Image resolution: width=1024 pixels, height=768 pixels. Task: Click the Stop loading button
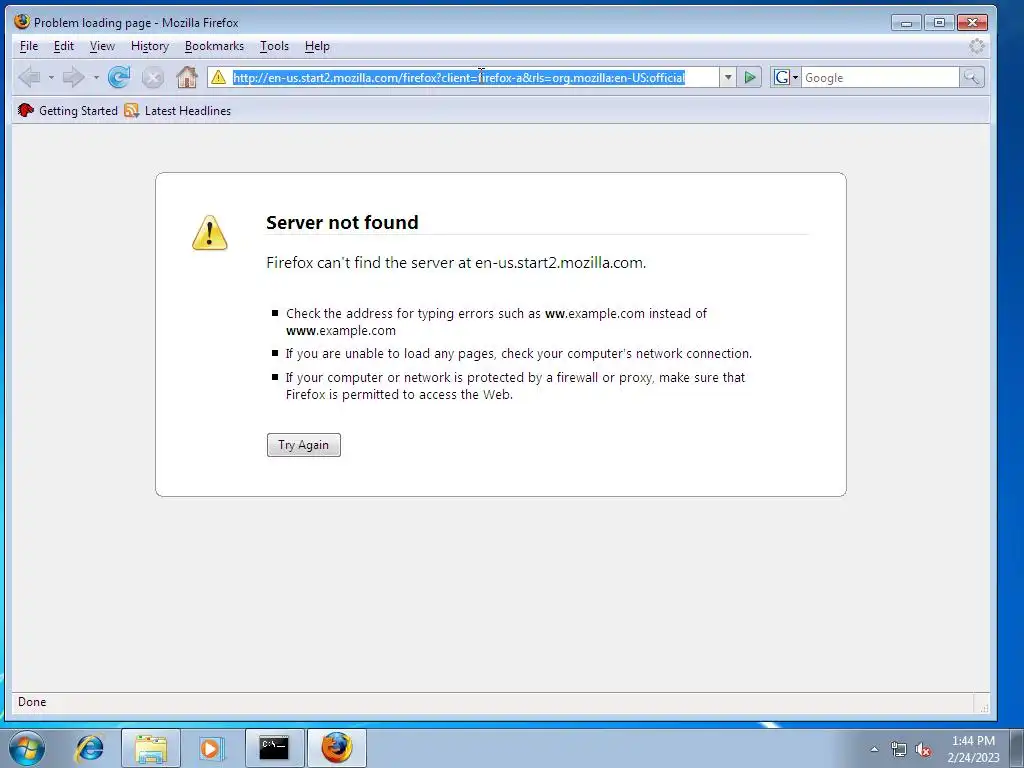[153, 78]
